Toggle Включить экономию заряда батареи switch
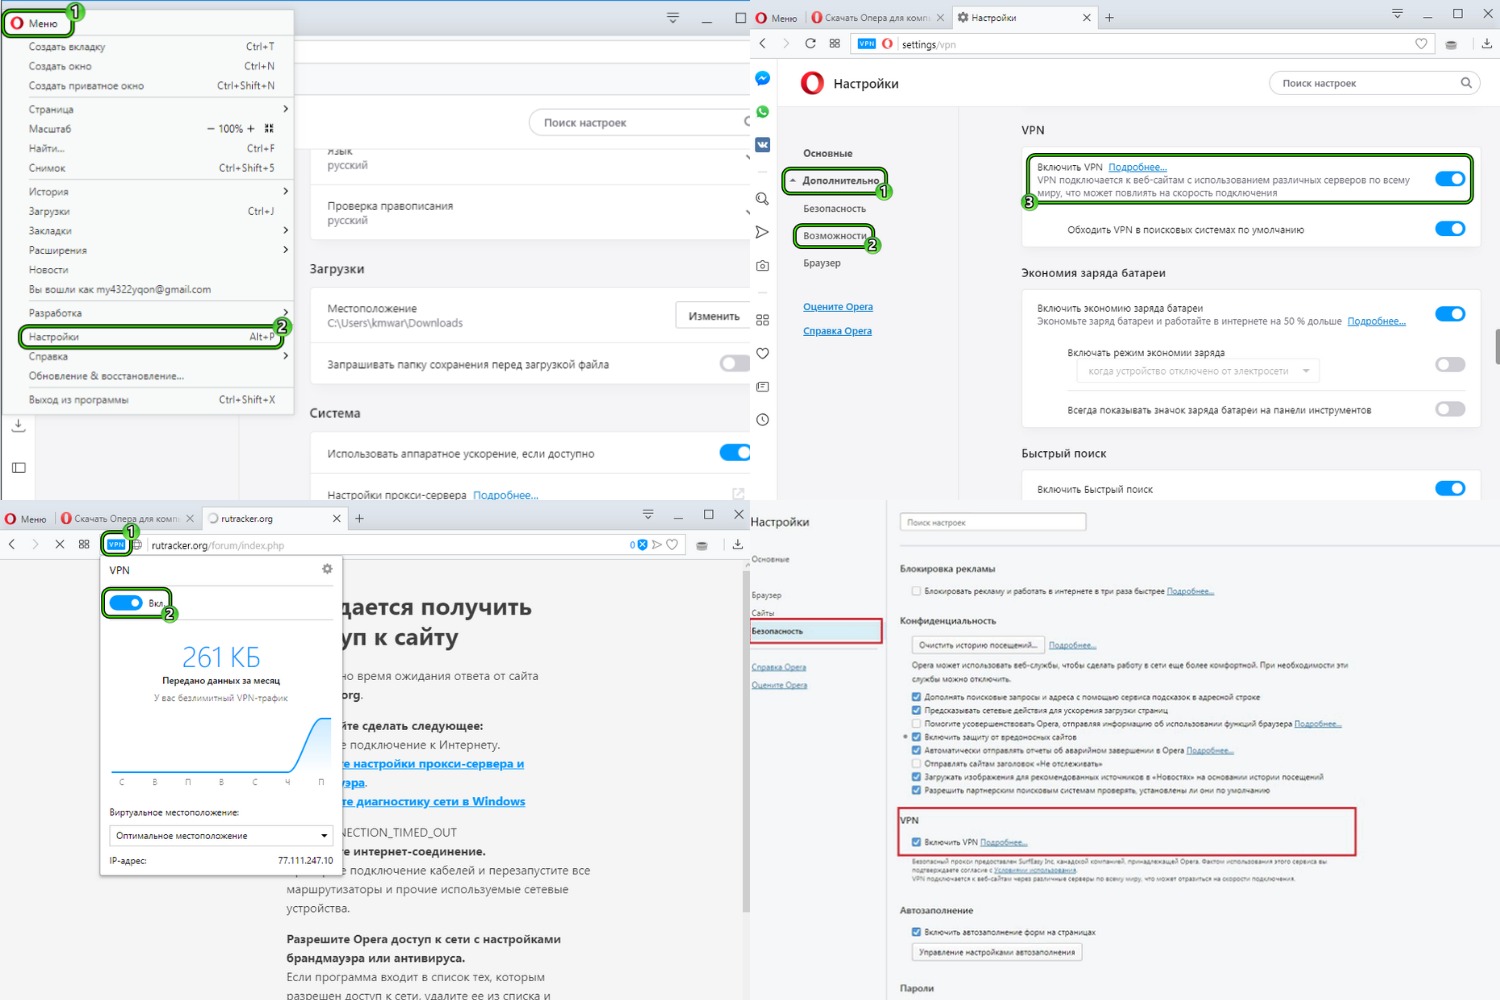 [1450, 314]
